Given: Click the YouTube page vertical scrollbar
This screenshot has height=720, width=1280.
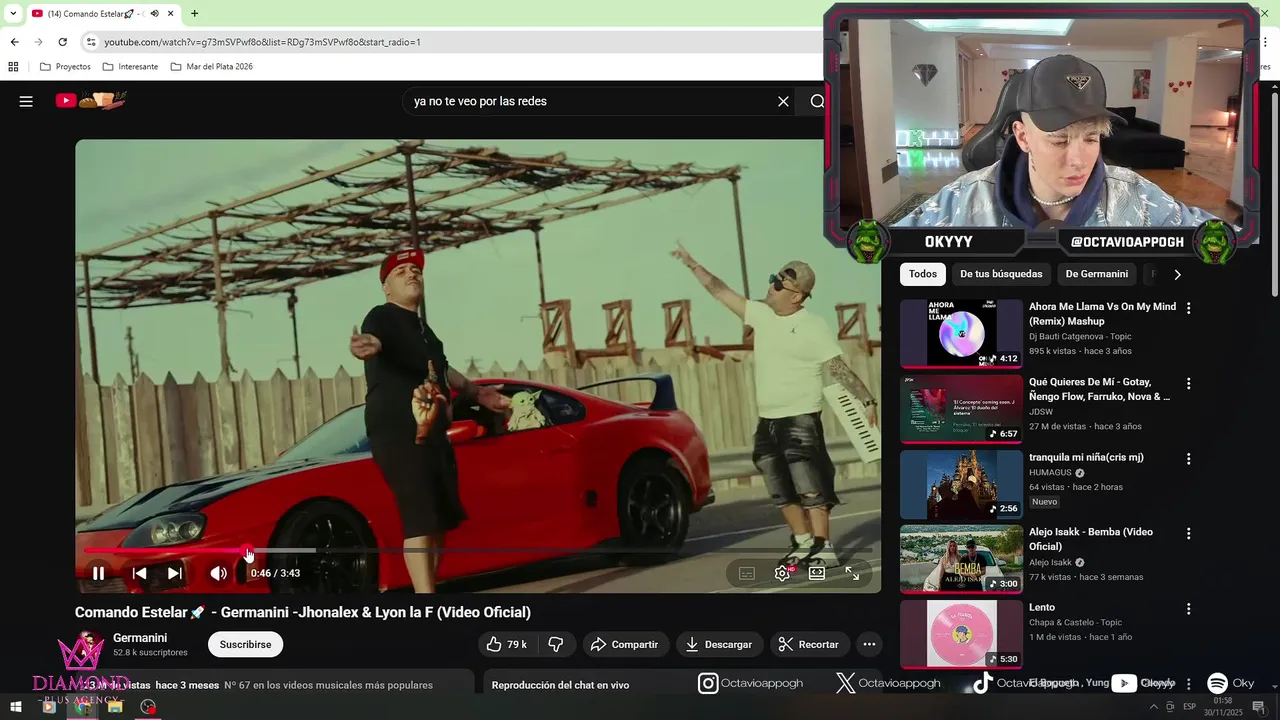Looking at the screenshot, I should pyautogui.click(x=1274, y=195).
